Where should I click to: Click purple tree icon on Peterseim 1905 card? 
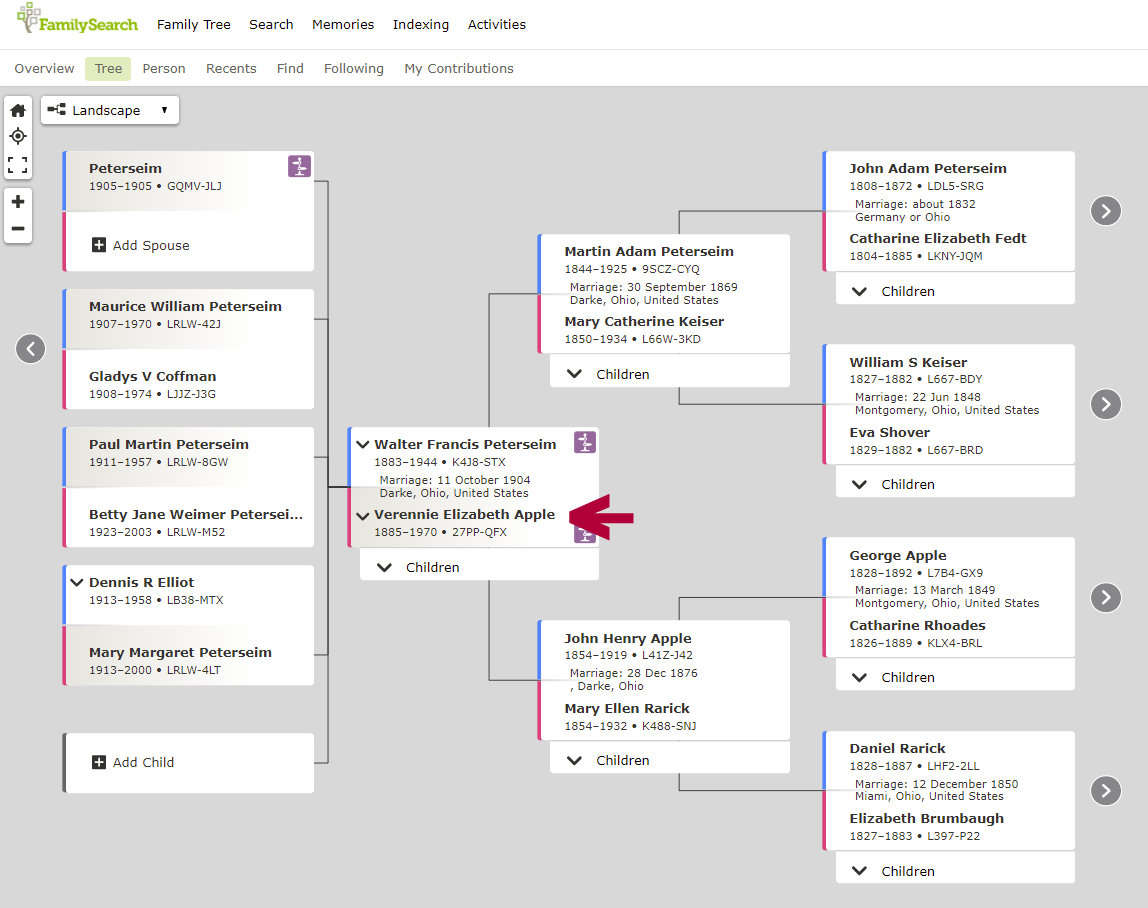coord(299,166)
